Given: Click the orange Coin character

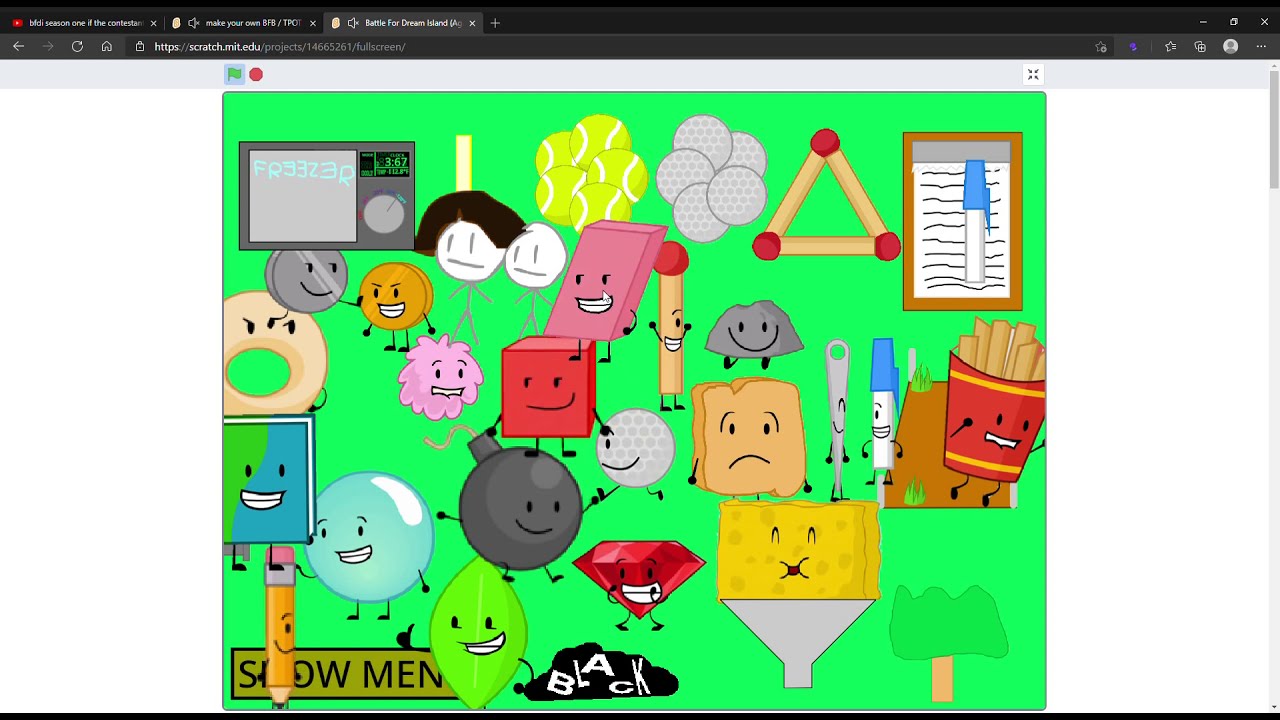Looking at the screenshot, I should (x=396, y=298).
